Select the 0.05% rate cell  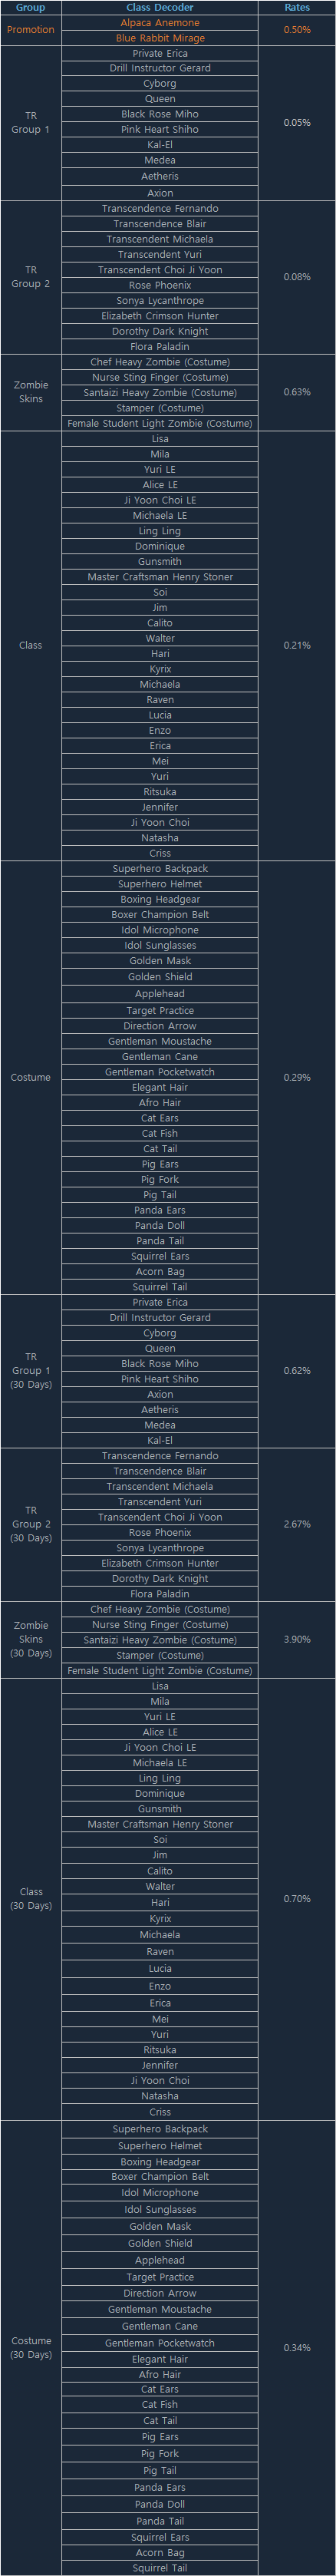click(297, 122)
